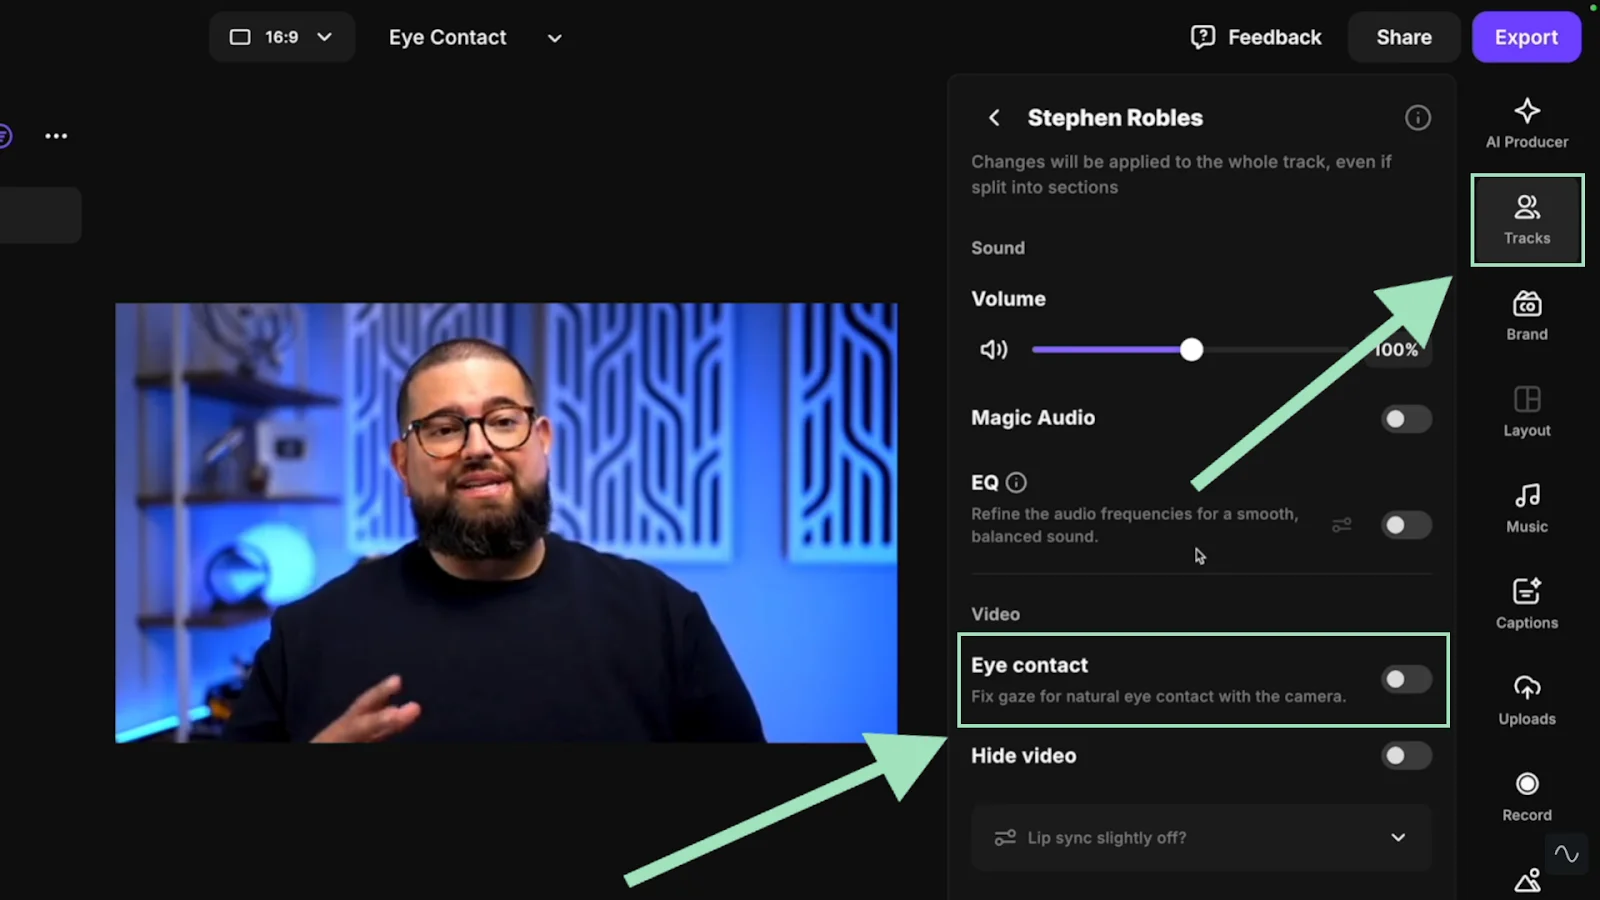The width and height of the screenshot is (1600, 900).
Task: Open the Captions panel
Action: pos(1526,602)
